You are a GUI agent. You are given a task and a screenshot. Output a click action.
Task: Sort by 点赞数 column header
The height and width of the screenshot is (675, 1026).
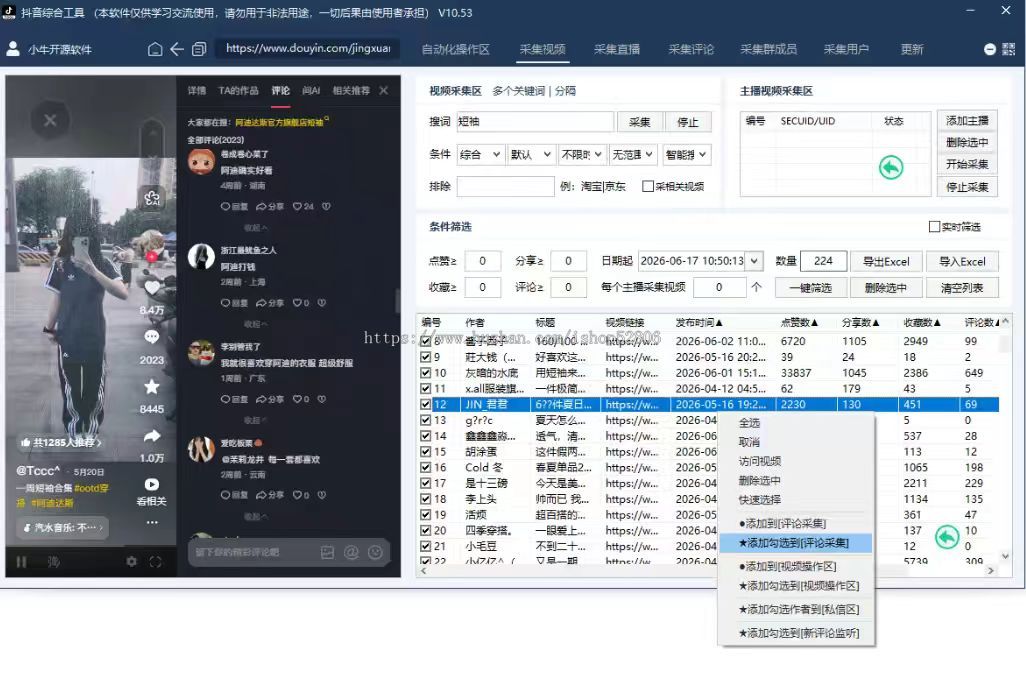pyautogui.click(x=800, y=322)
